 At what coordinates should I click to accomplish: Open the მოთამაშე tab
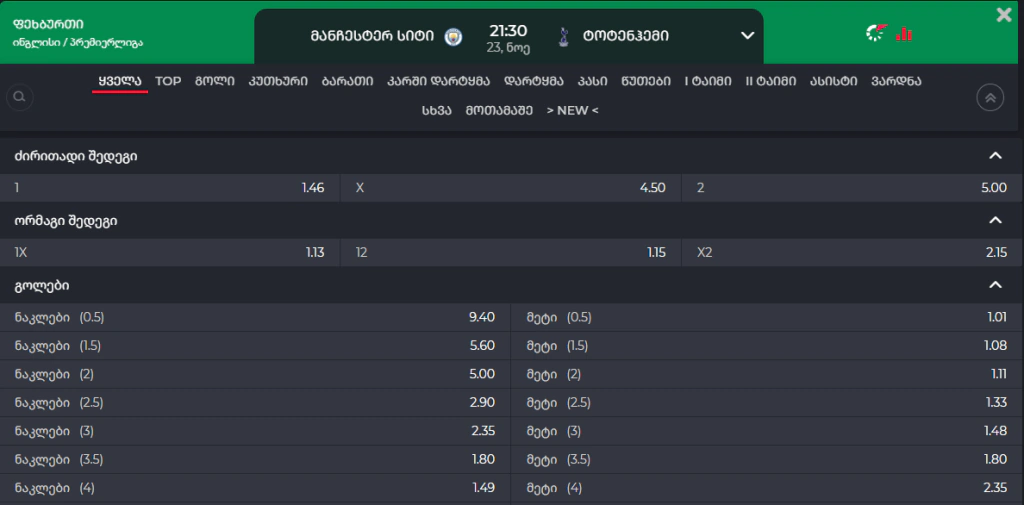pos(499,110)
